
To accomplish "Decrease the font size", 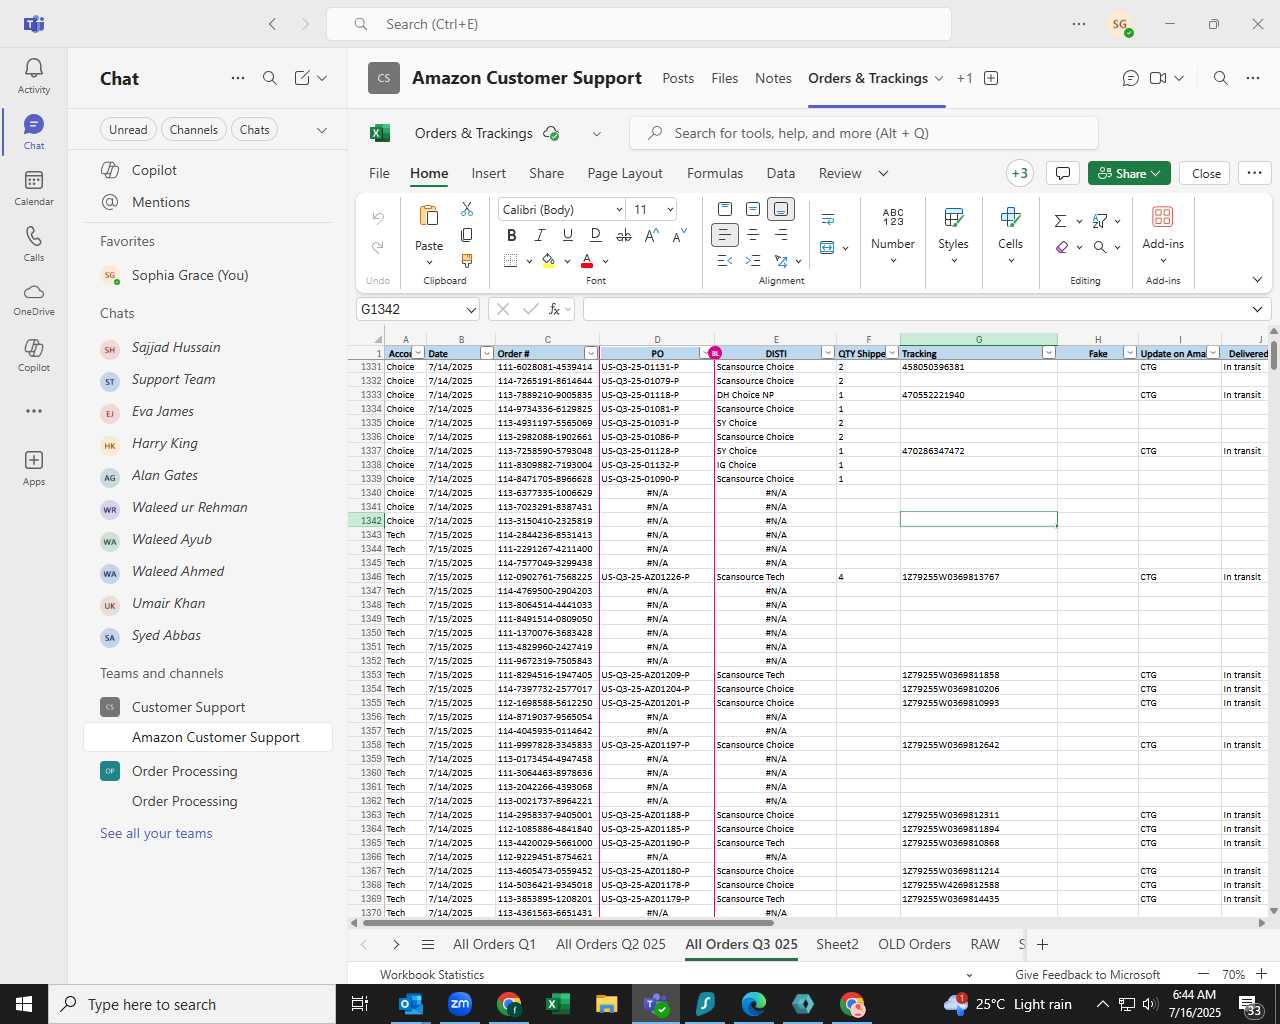I will [x=680, y=235].
